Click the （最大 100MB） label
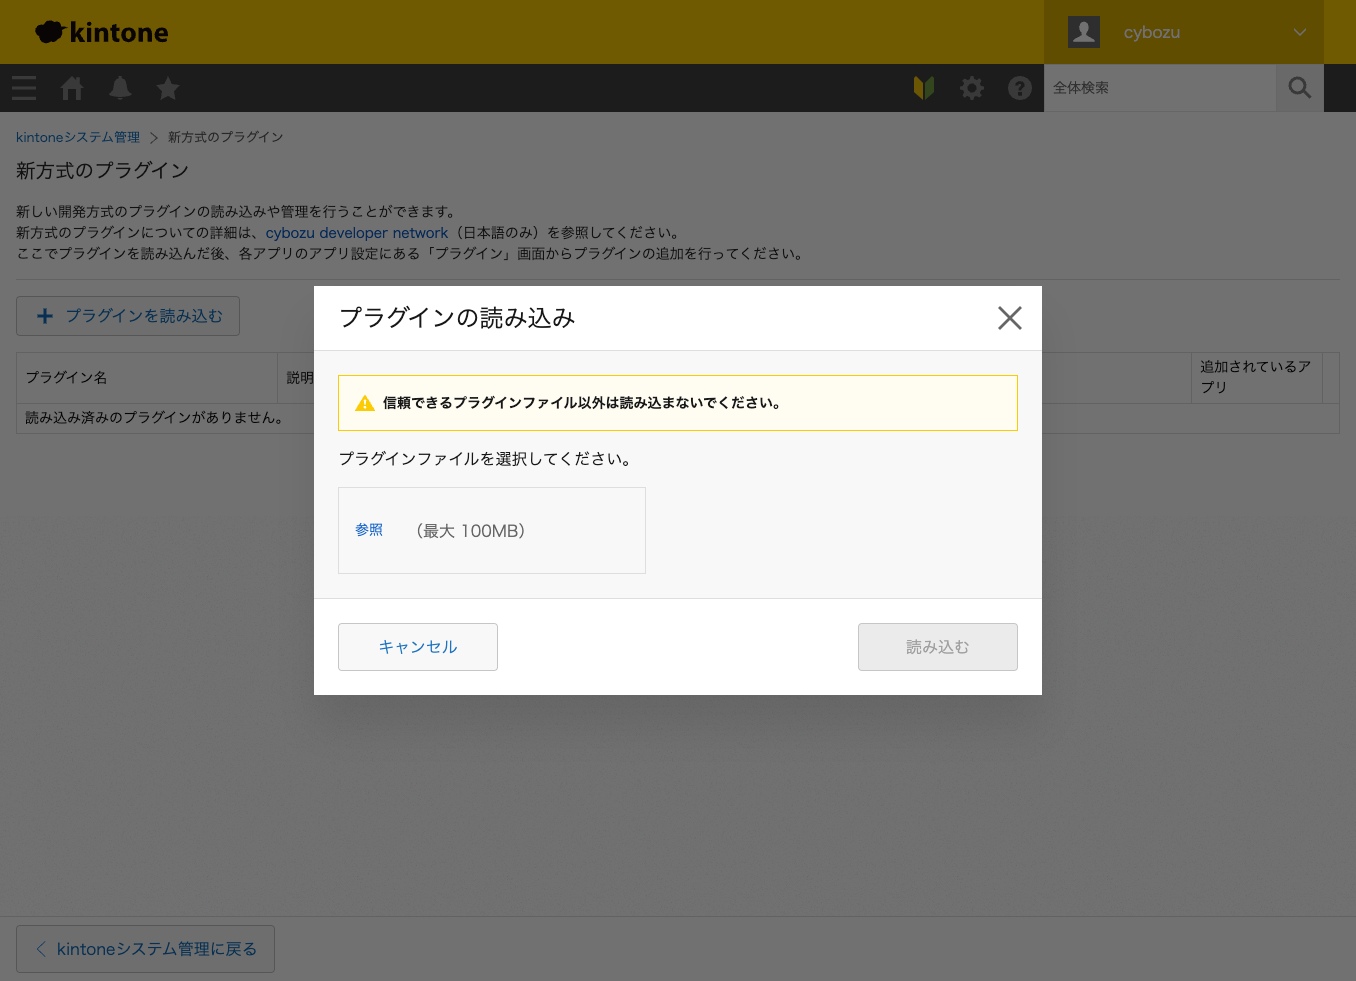 point(470,531)
